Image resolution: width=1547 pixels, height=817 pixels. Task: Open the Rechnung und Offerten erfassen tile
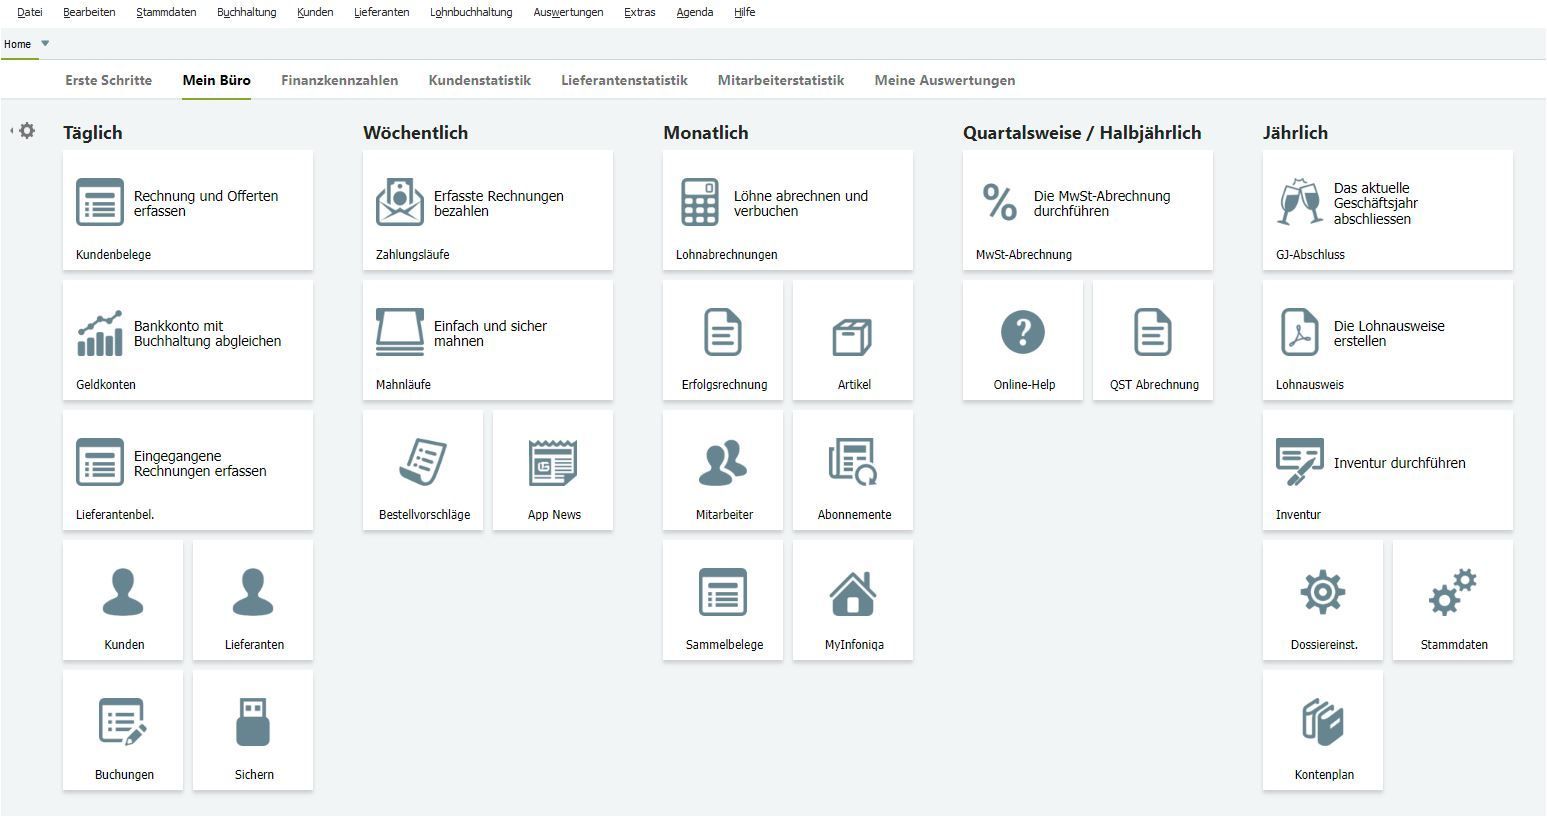pos(187,210)
